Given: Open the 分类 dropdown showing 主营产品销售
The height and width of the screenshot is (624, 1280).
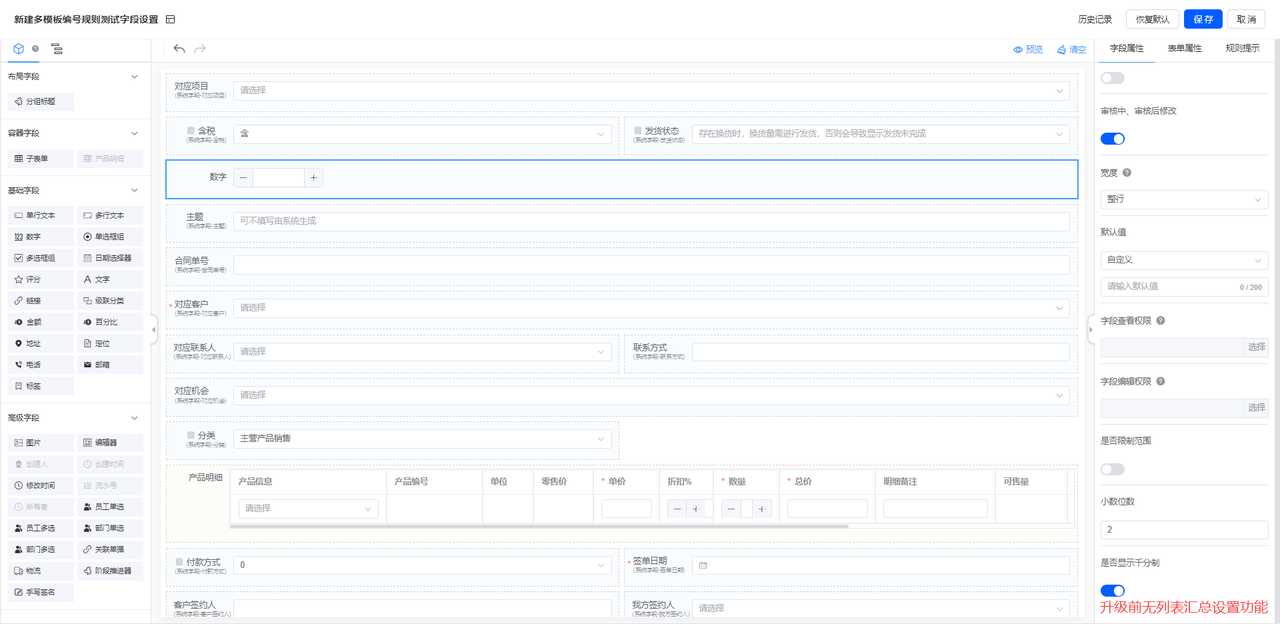Looking at the screenshot, I should coord(422,438).
